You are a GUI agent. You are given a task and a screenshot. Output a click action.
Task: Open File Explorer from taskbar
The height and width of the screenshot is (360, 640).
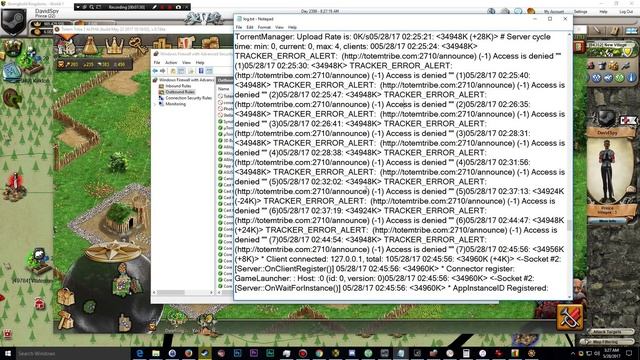(156, 353)
